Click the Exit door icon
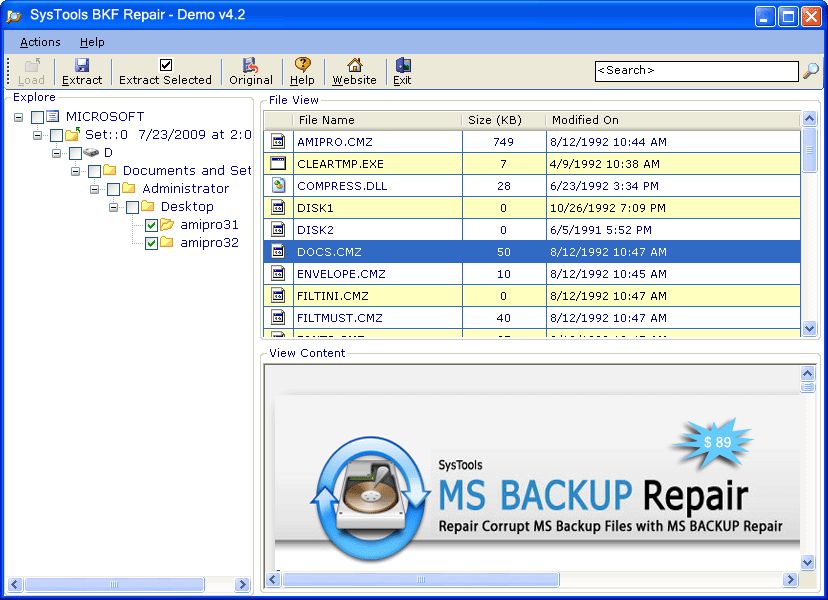Viewport: 828px width, 600px height. pyautogui.click(x=403, y=64)
